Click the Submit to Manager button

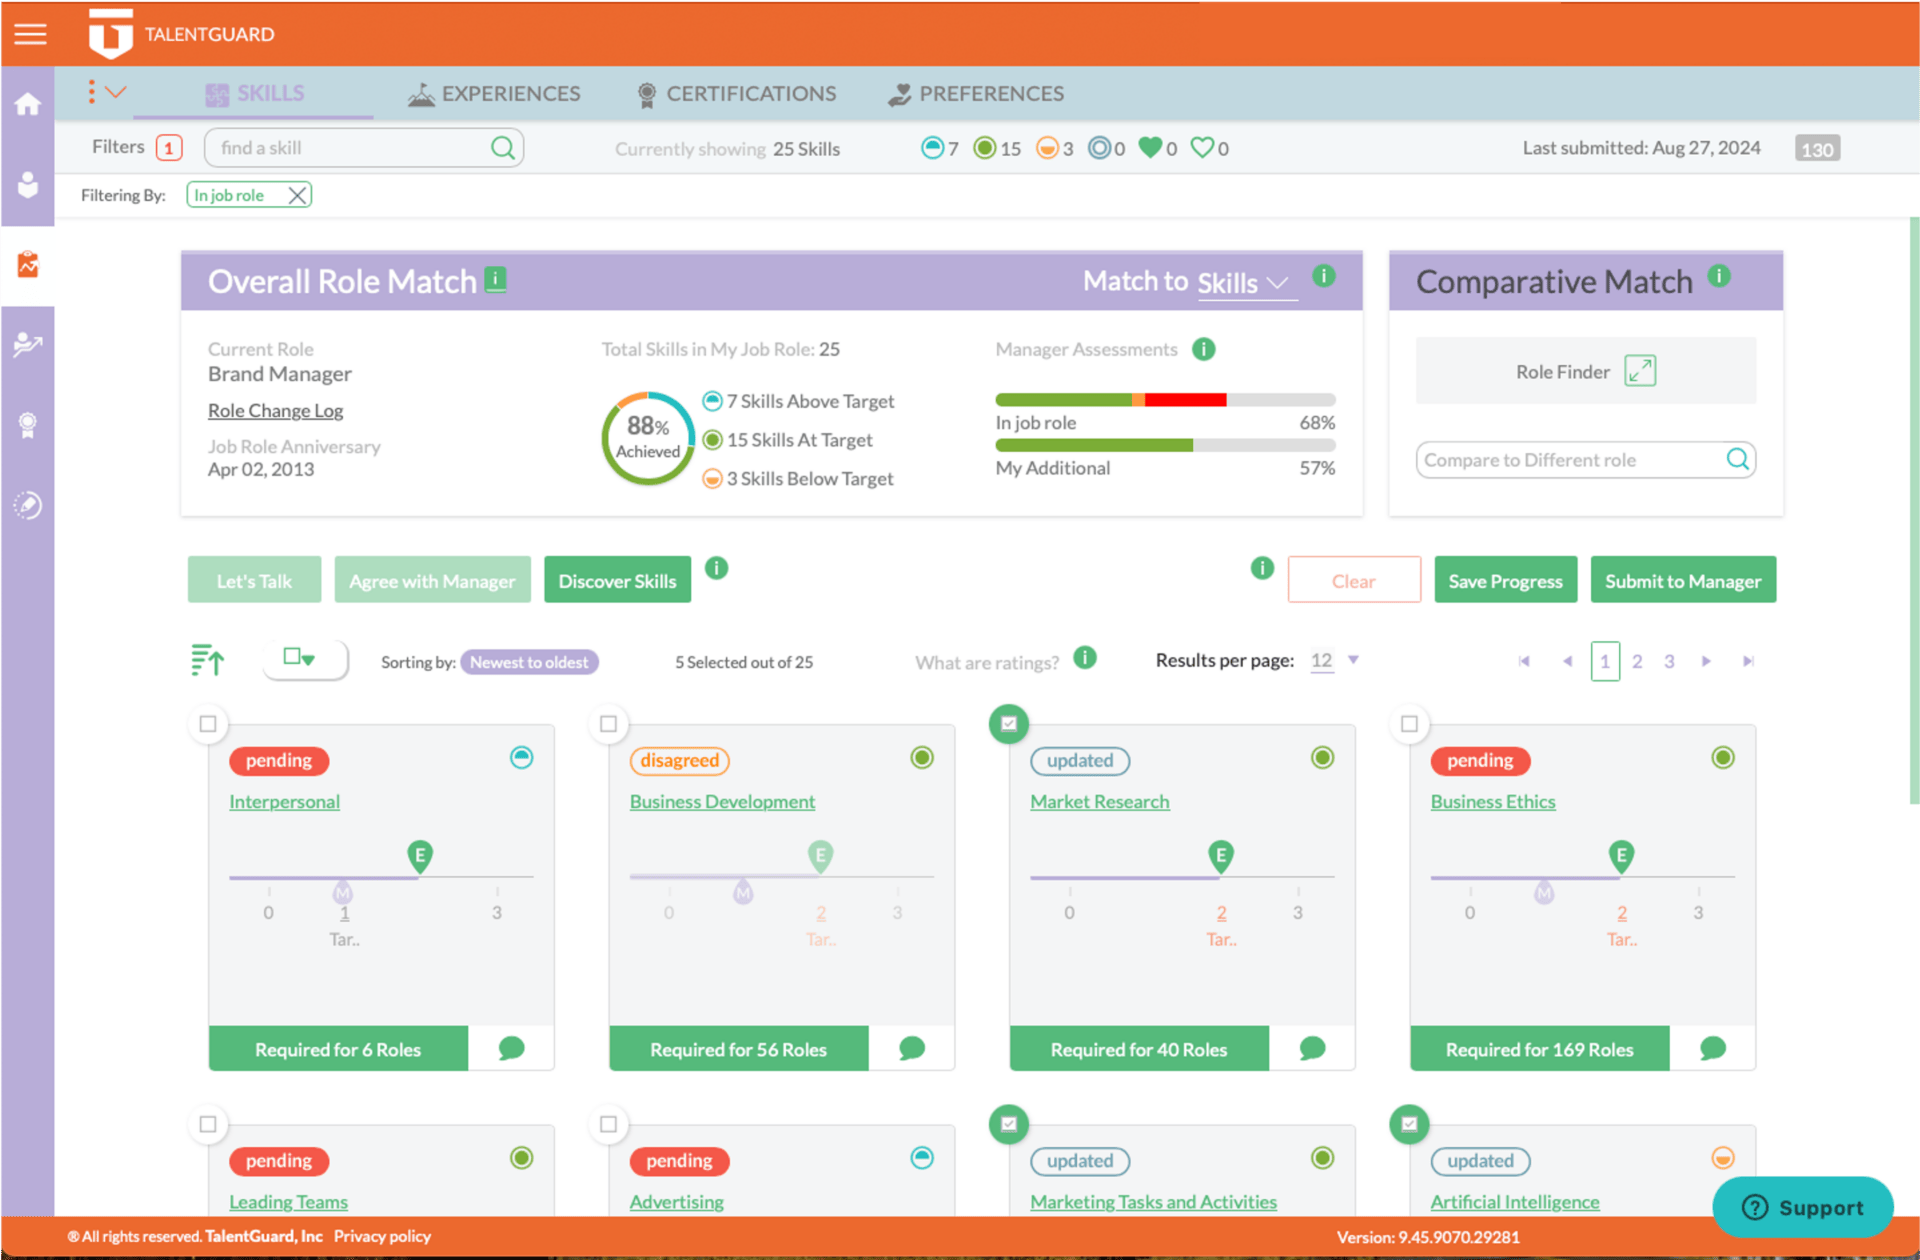tap(1680, 579)
